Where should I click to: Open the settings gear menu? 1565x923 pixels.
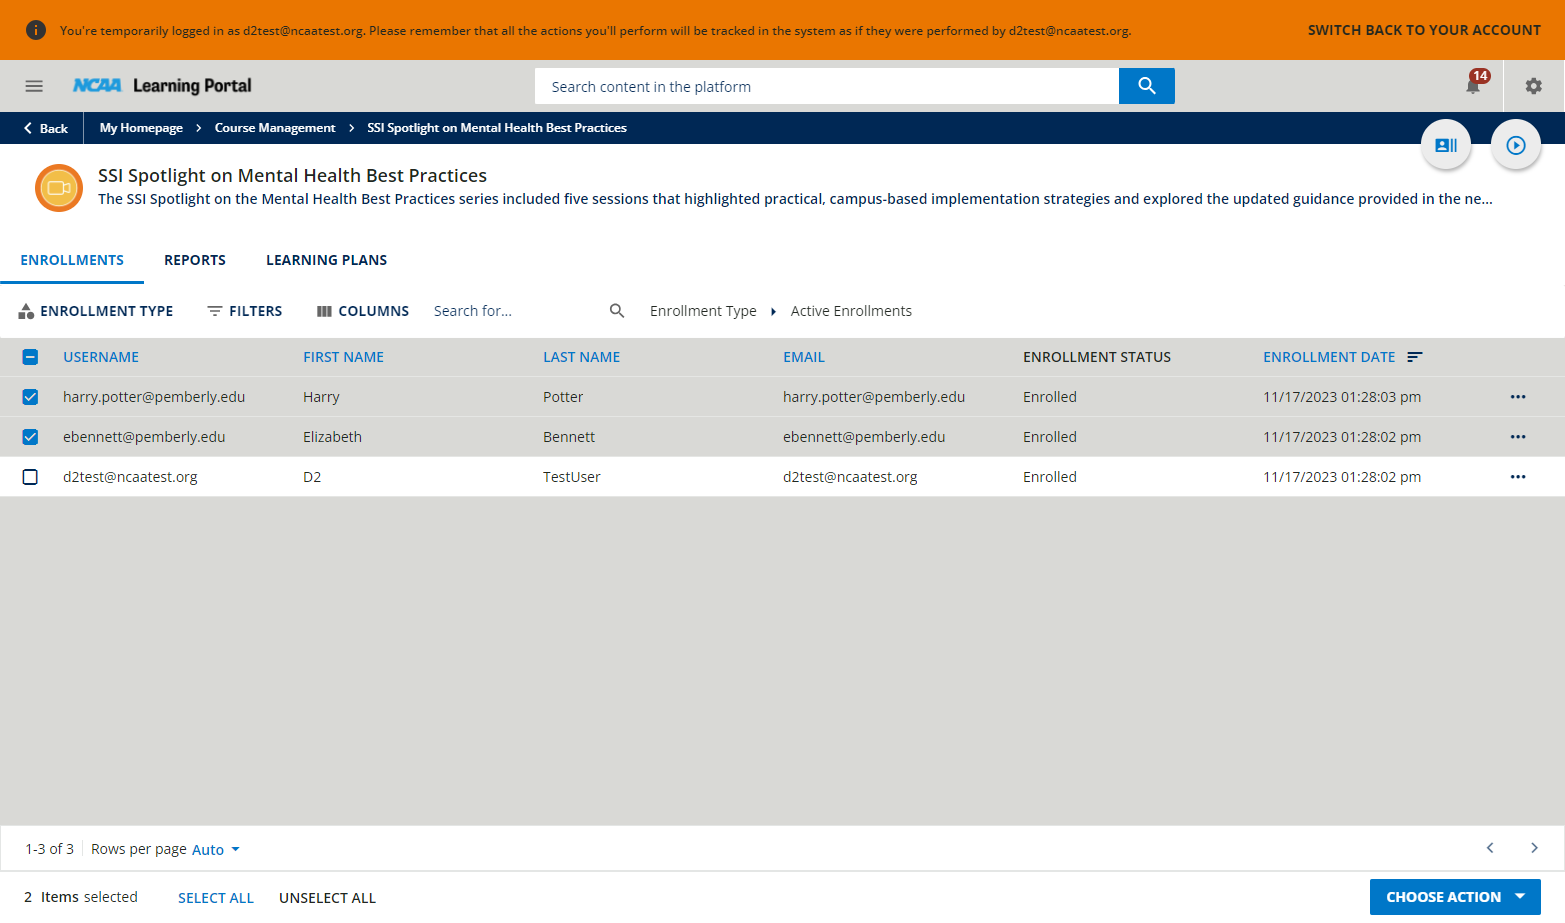tap(1533, 86)
